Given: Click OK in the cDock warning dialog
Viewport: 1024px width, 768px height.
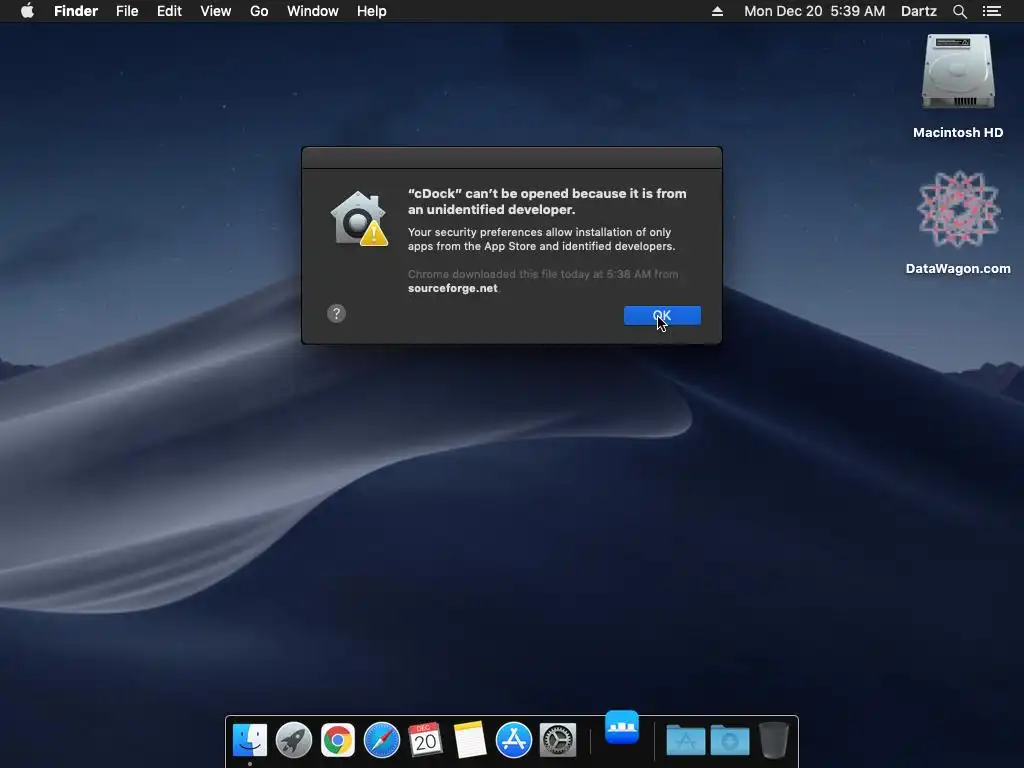Looking at the screenshot, I should [x=662, y=315].
